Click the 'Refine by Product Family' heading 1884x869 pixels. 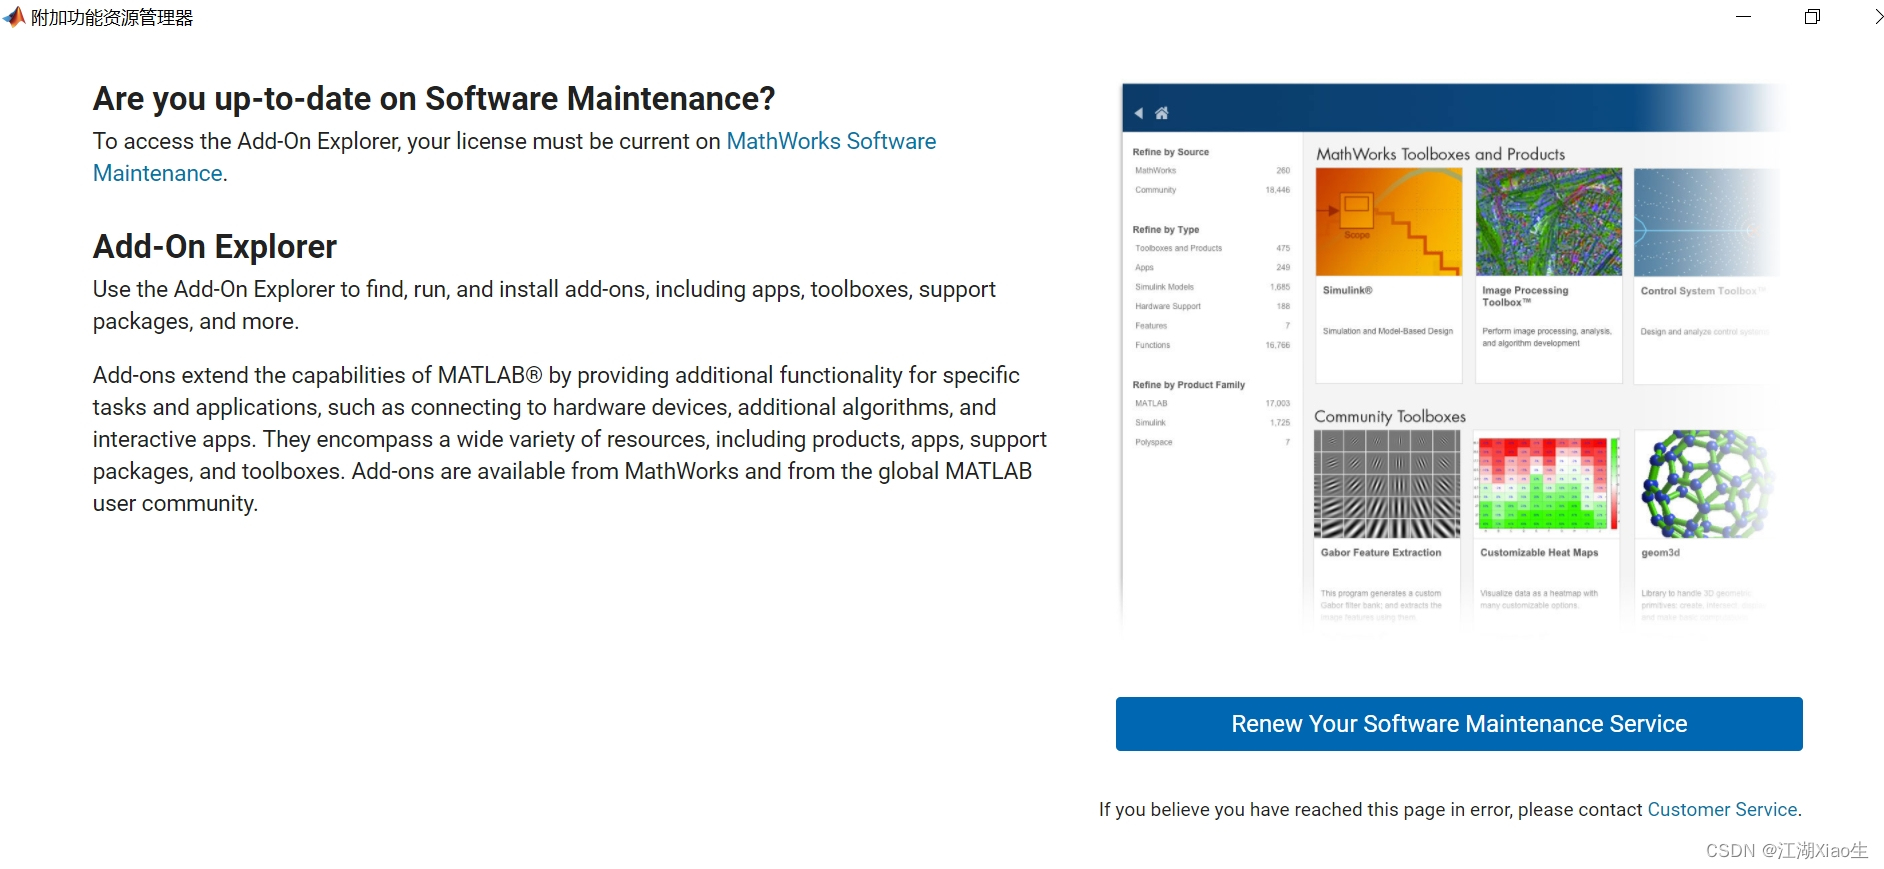pyautogui.click(x=1189, y=385)
